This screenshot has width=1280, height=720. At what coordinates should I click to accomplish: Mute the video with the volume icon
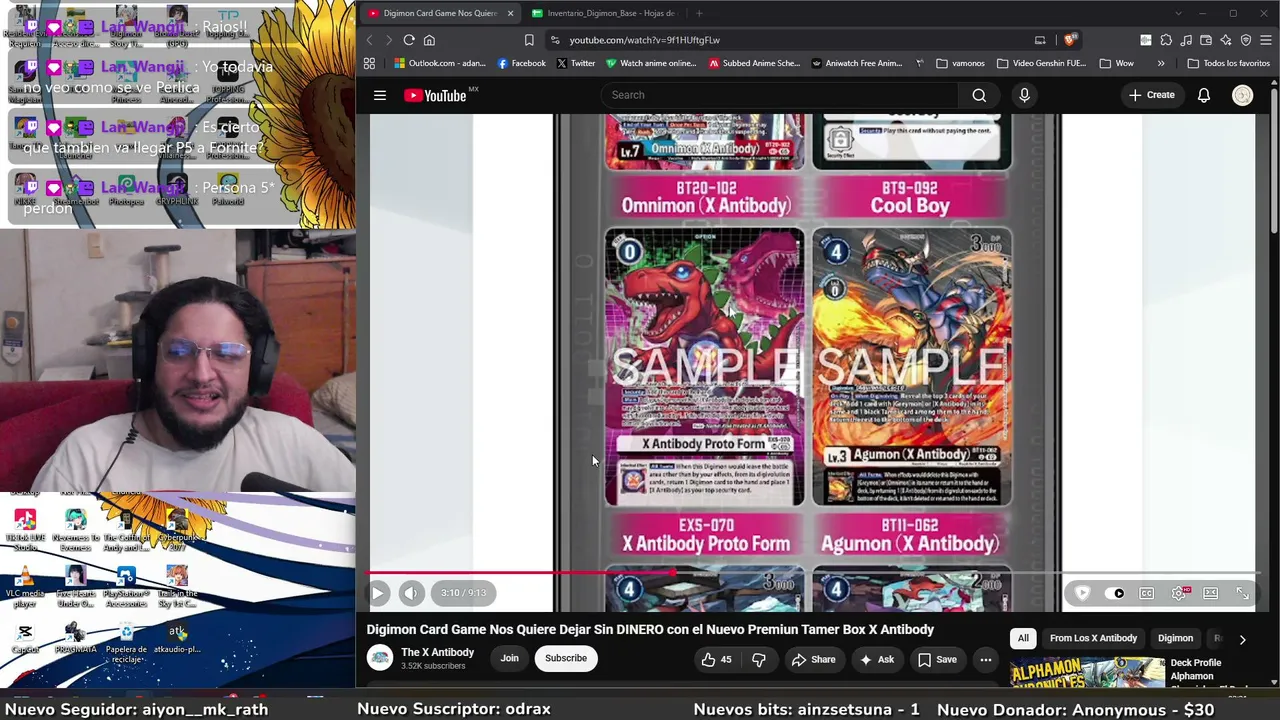click(411, 593)
